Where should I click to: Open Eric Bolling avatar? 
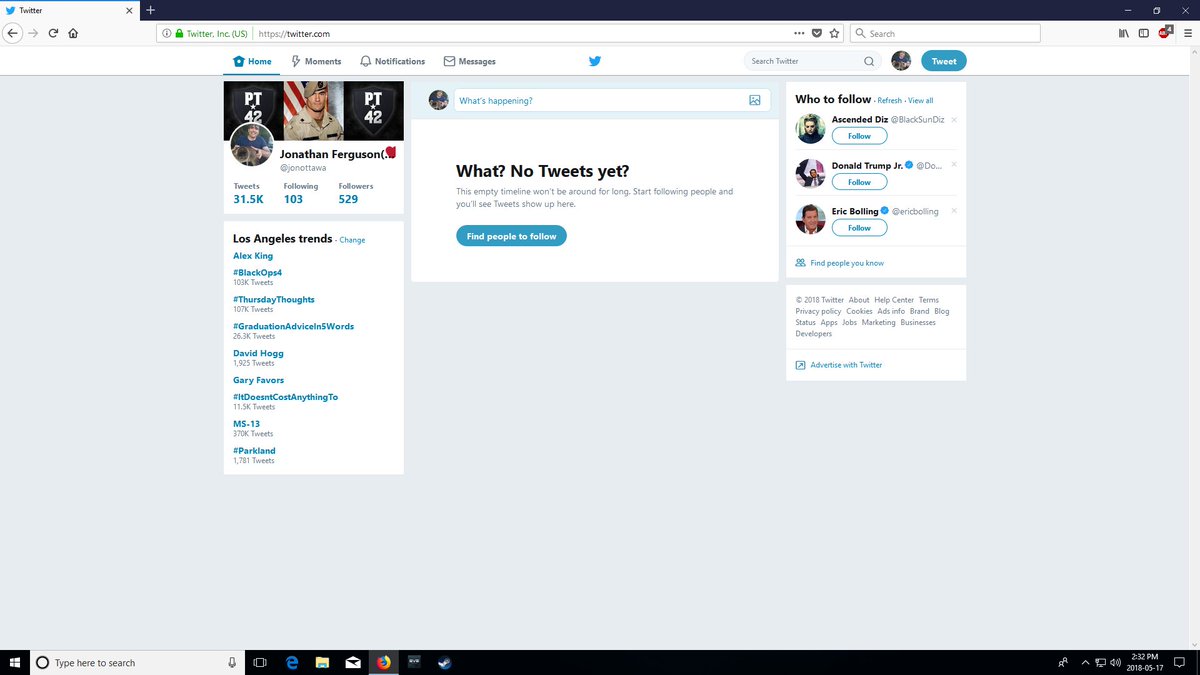coord(811,220)
